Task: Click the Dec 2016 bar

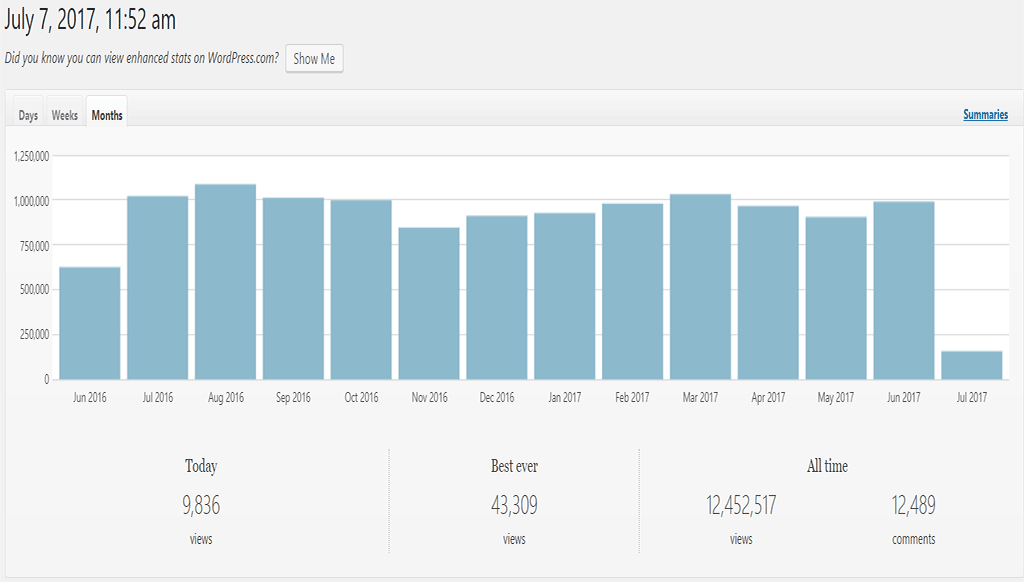Action: tap(497, 298)
